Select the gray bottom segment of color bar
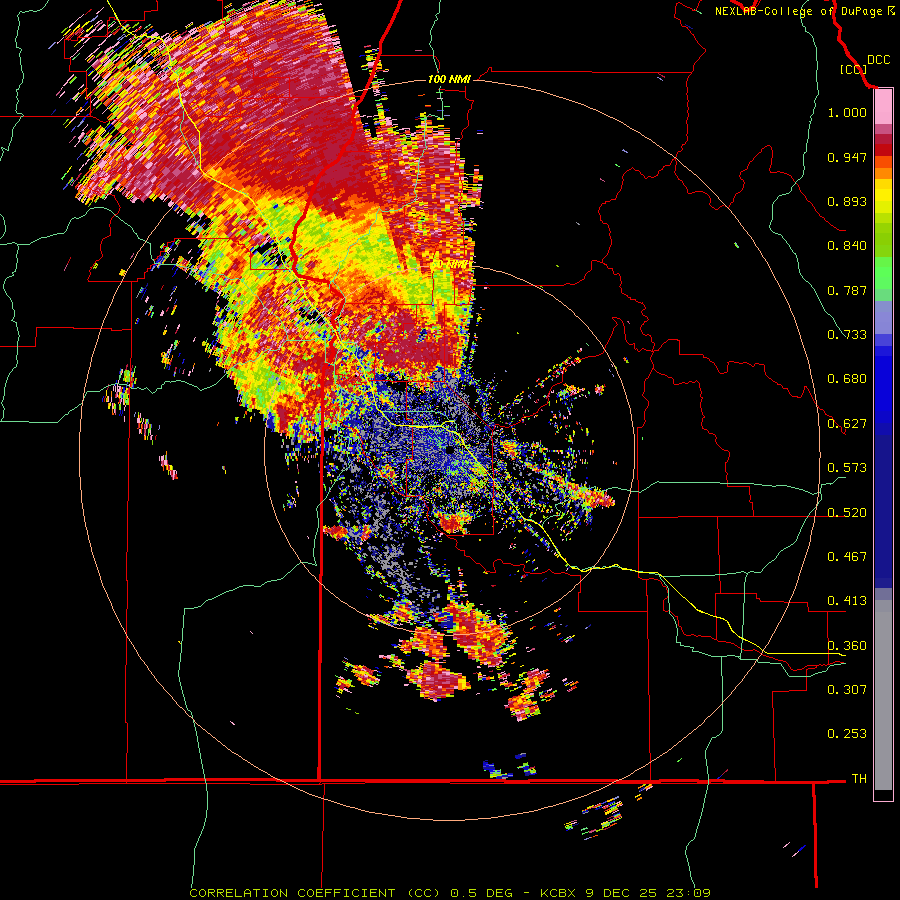900x900 pixels. coord(883,695)
